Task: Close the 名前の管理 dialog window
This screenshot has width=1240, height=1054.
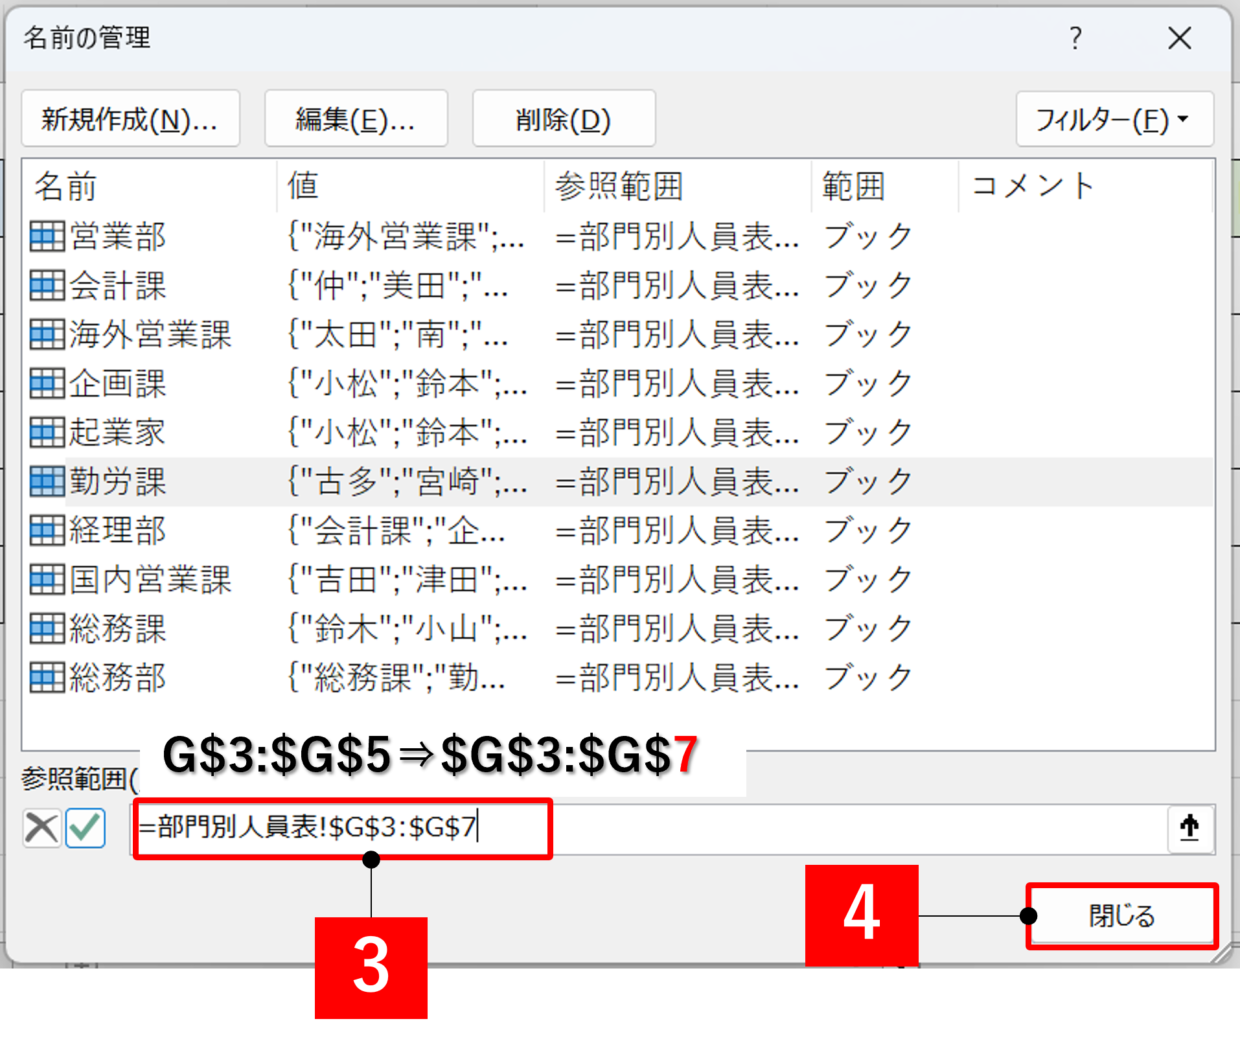Action: pos(1179,39)
